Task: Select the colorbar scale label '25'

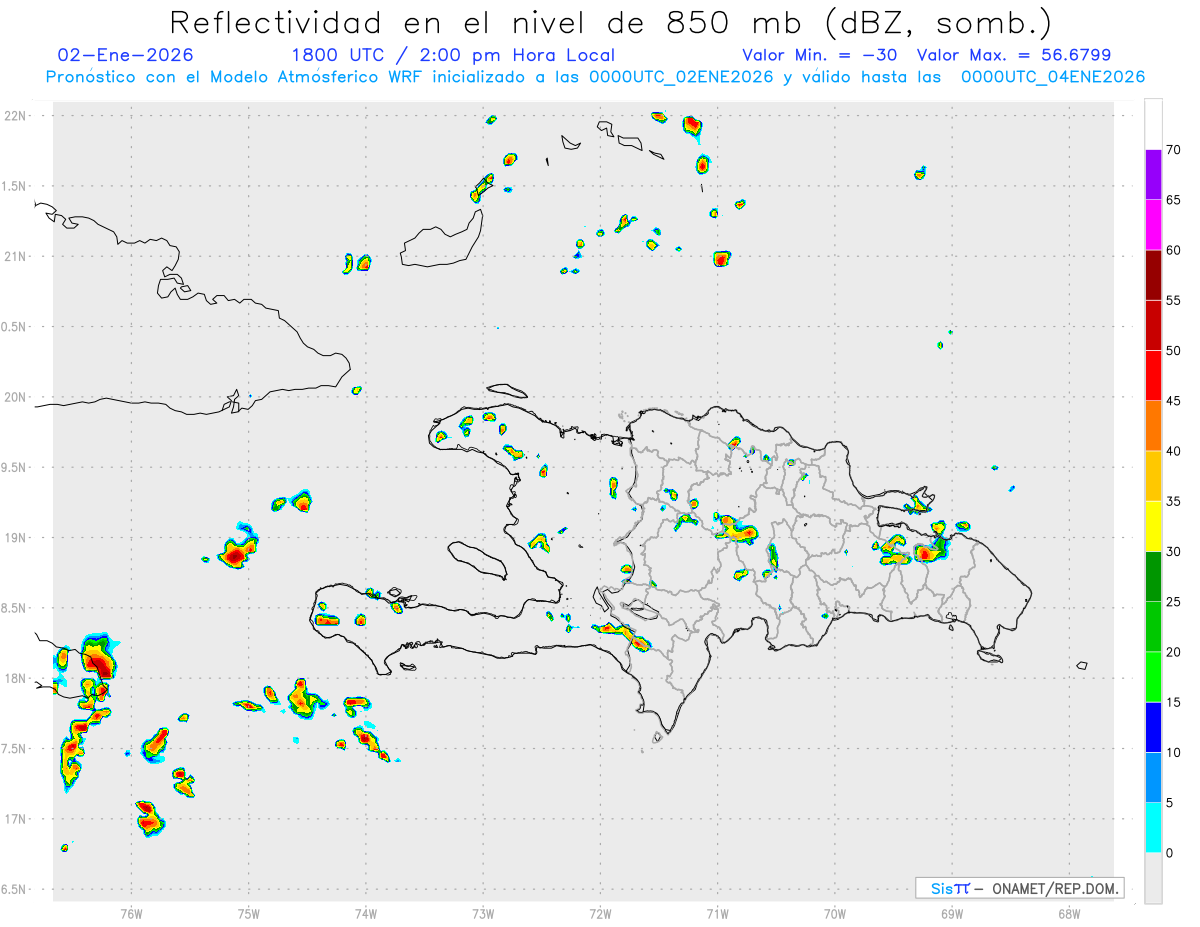Action: tap(1174, 602)
